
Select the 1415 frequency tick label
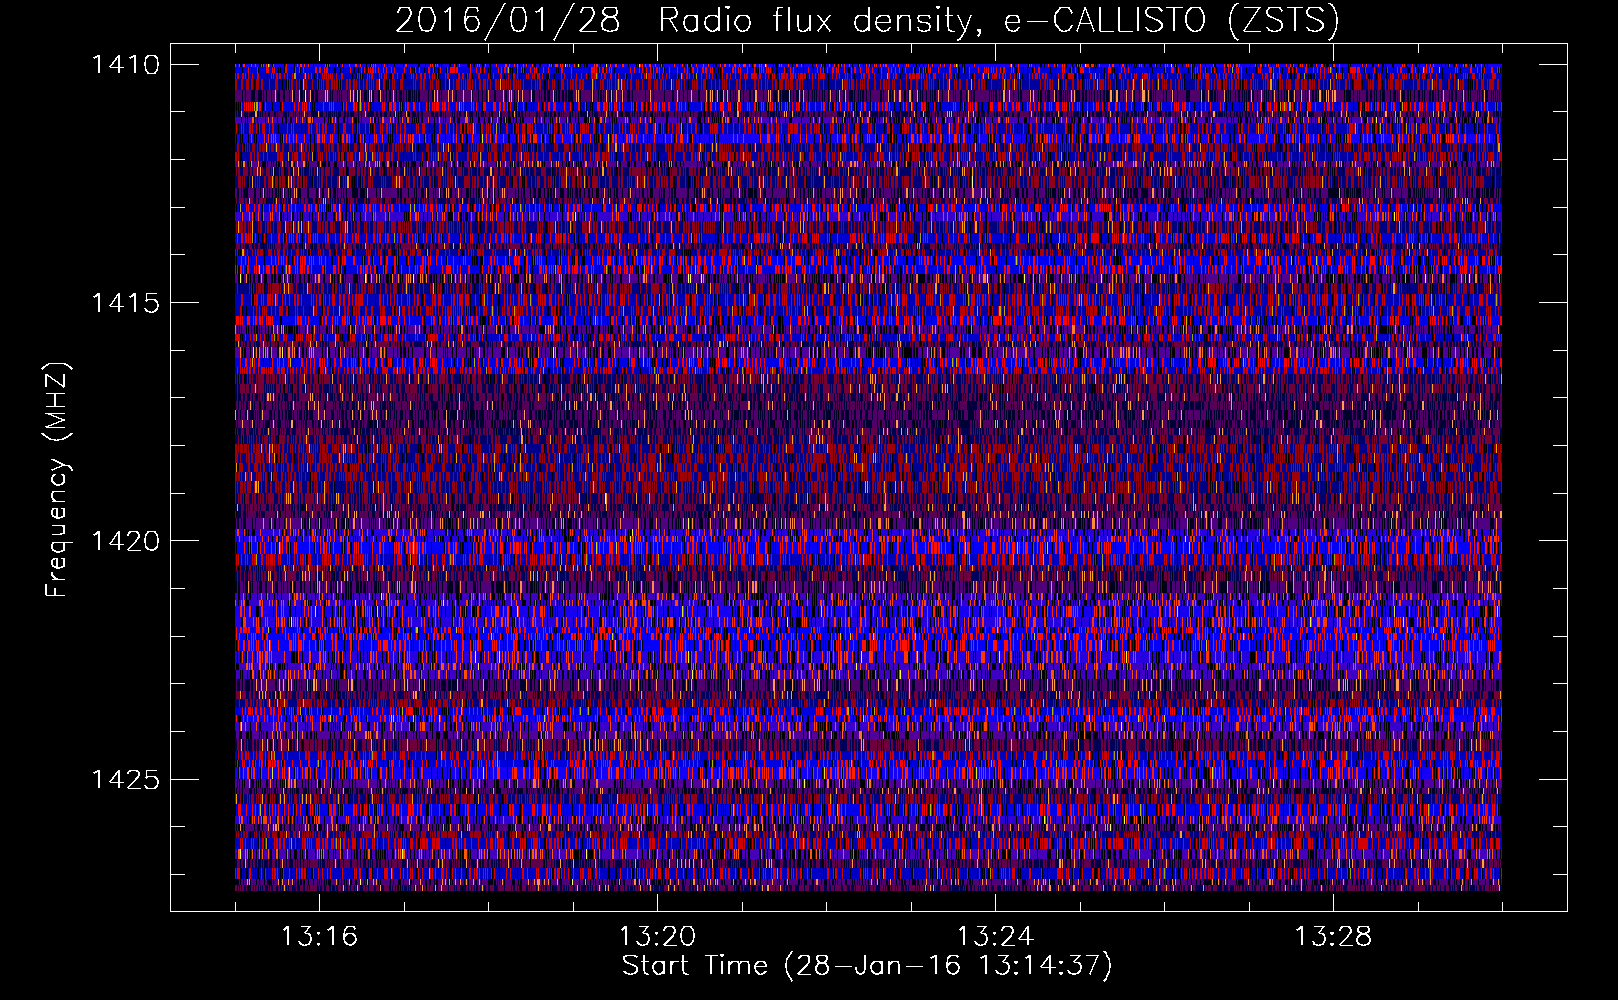coord(125,303)
